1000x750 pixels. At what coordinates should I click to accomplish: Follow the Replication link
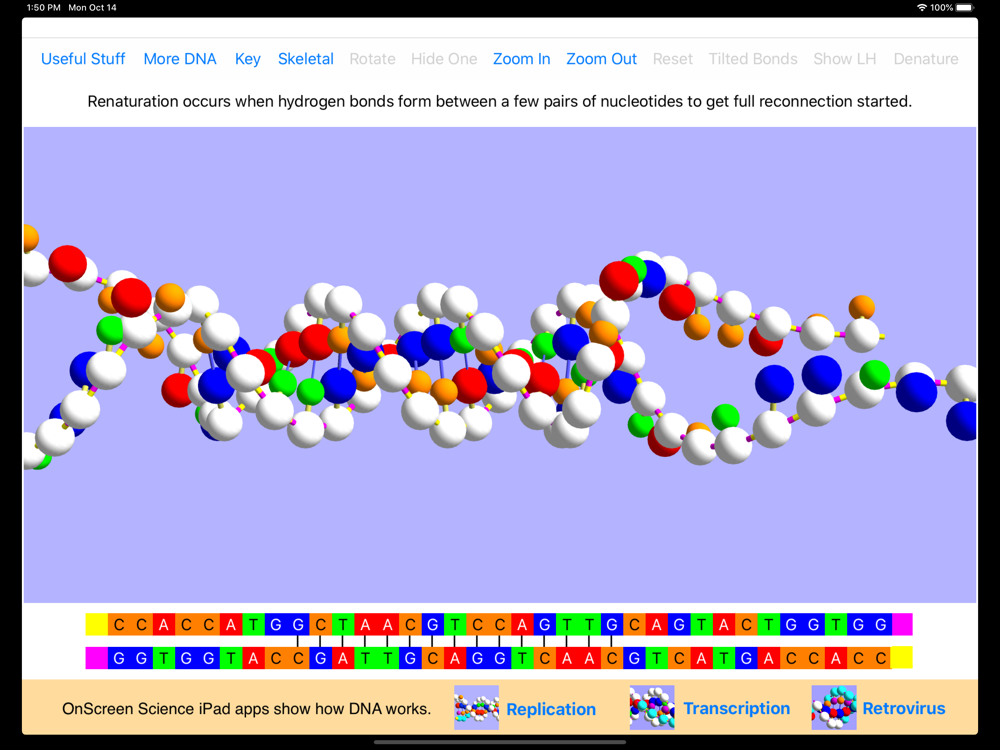[x=551, y=709]
